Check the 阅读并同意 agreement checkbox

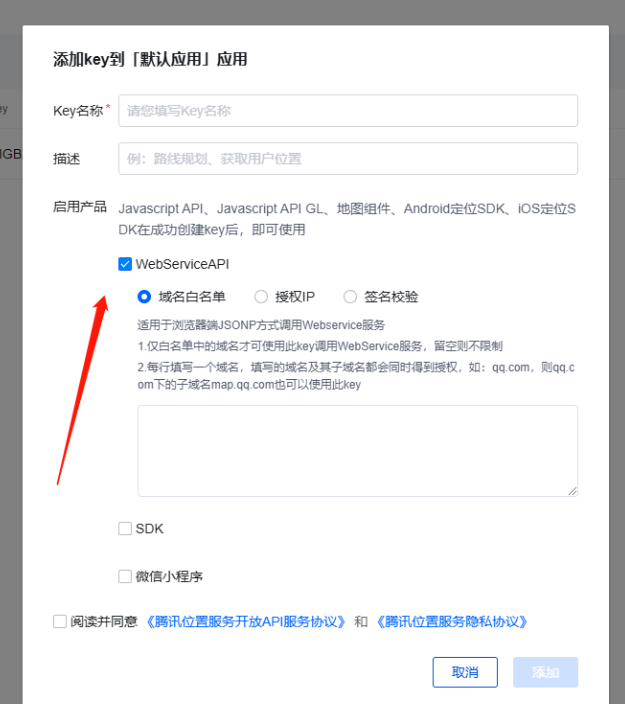60,621
